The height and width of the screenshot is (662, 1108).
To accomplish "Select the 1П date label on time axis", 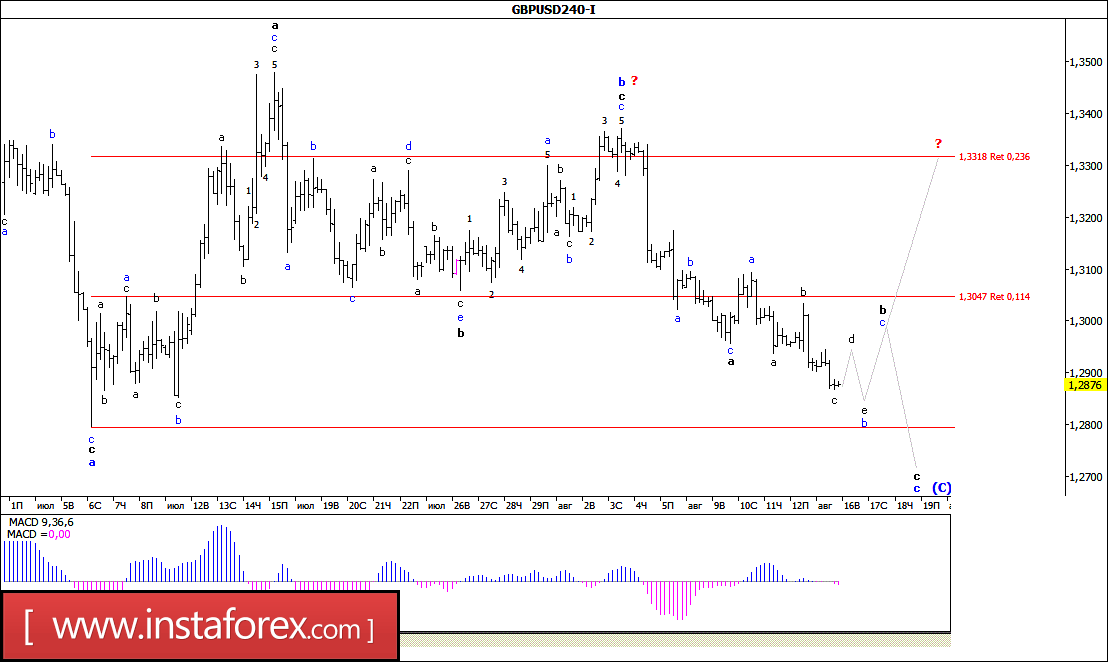I will (x=17, y=506).
